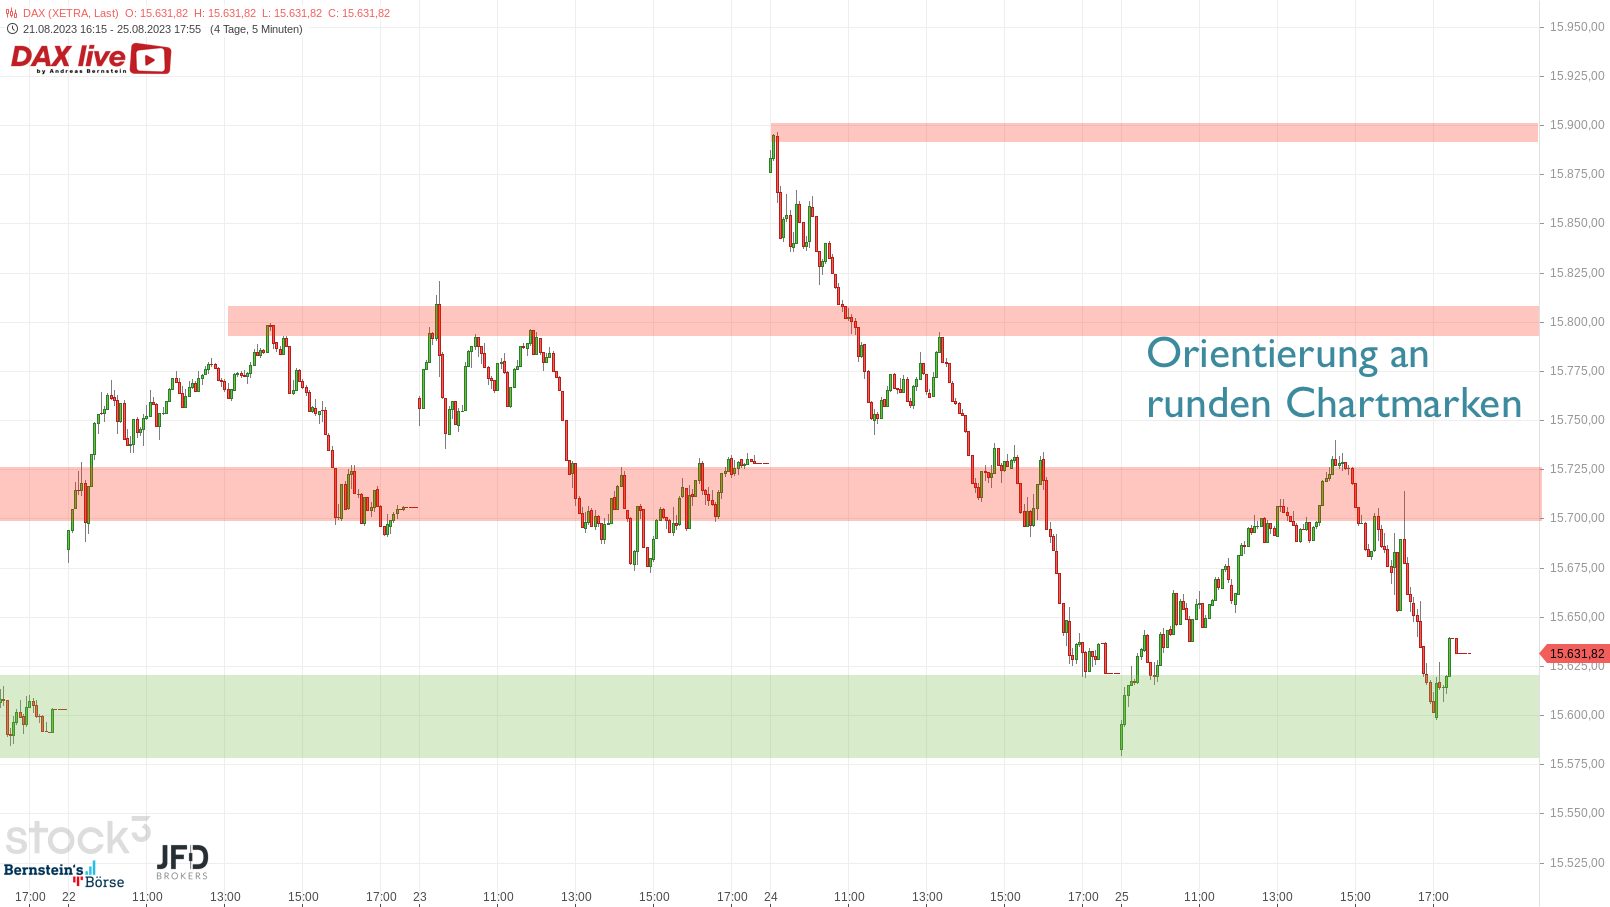Select the chart title DAX (XETRA, Last)
This screenshot has width=1610, height=907.
[x=70, y=13]
